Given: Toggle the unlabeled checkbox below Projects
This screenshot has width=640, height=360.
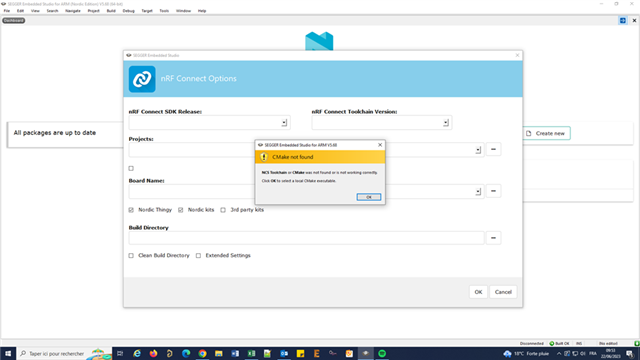Looking at the screenshot, I should [x=131, y=168].
